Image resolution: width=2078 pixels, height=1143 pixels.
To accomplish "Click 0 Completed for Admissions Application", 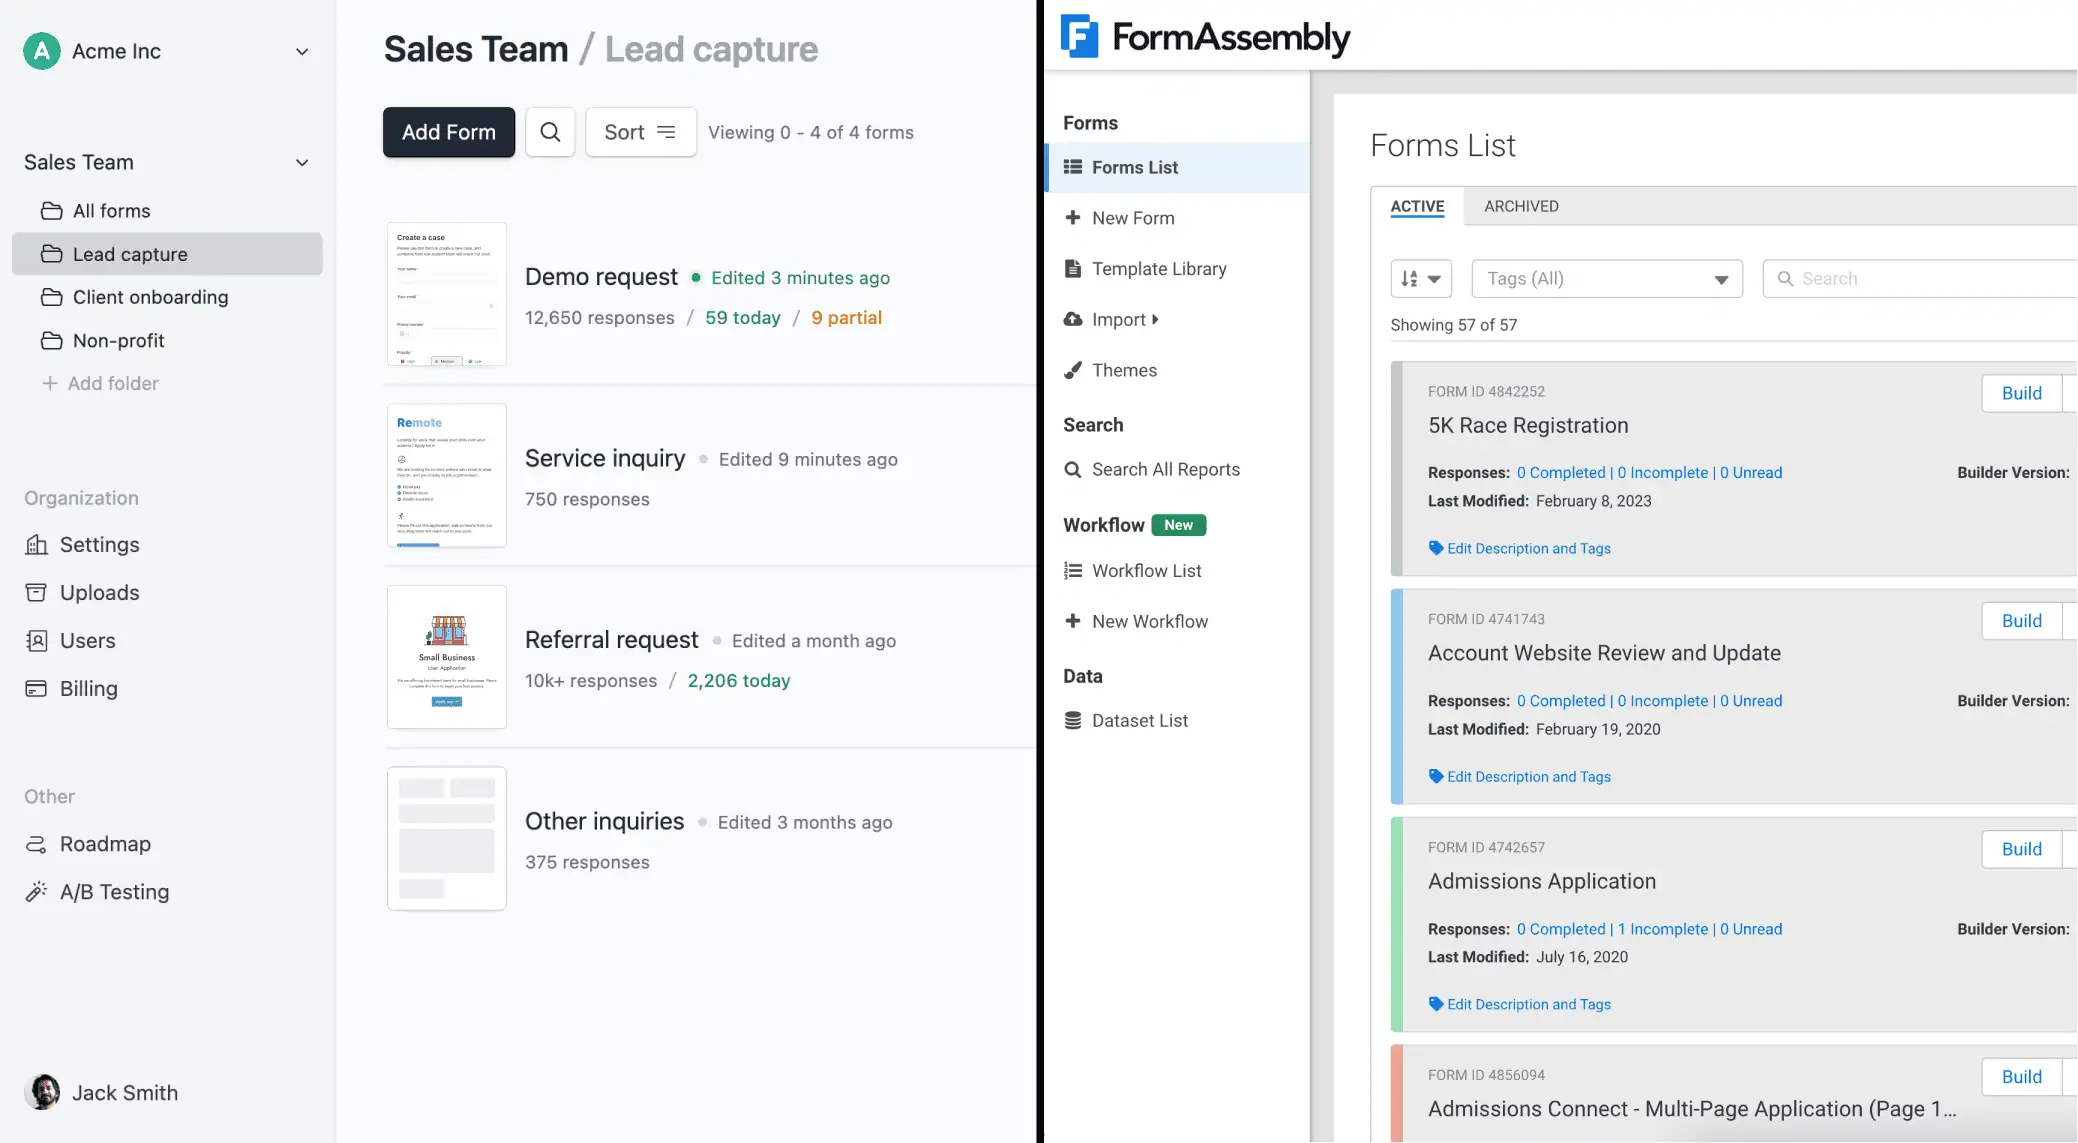I will (x=1561, y=929).
